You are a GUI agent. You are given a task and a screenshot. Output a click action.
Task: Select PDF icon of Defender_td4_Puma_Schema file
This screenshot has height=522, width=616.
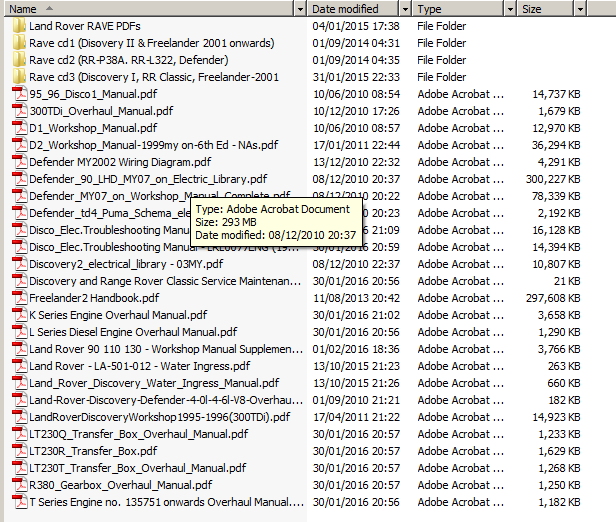[19, 213]
